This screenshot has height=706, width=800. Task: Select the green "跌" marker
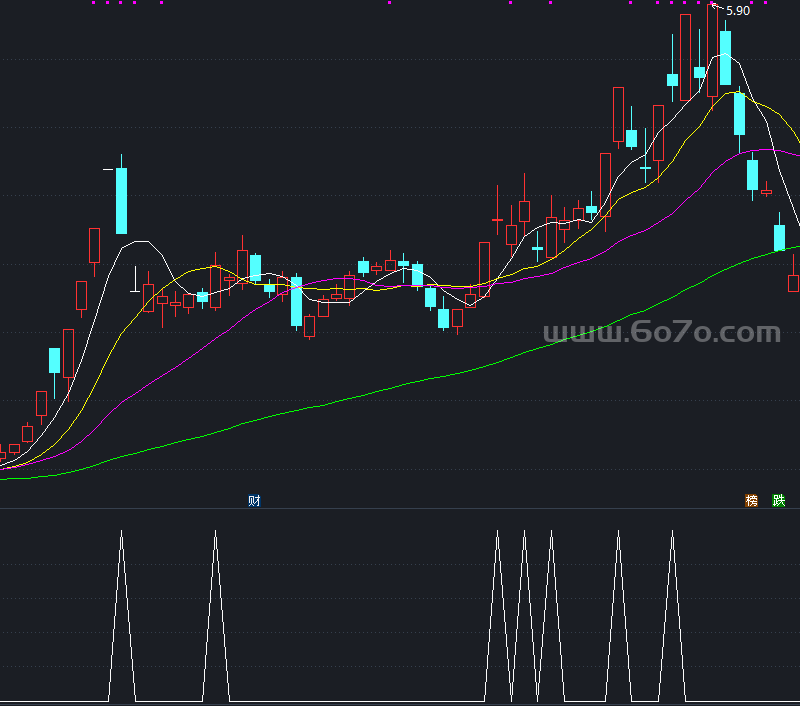click(779, 500)
